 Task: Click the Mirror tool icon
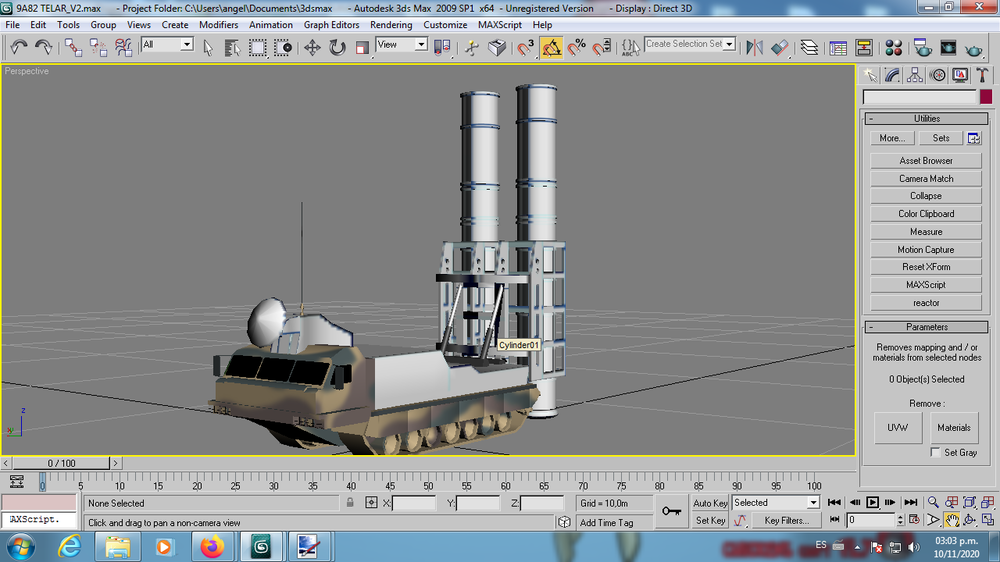754,48
